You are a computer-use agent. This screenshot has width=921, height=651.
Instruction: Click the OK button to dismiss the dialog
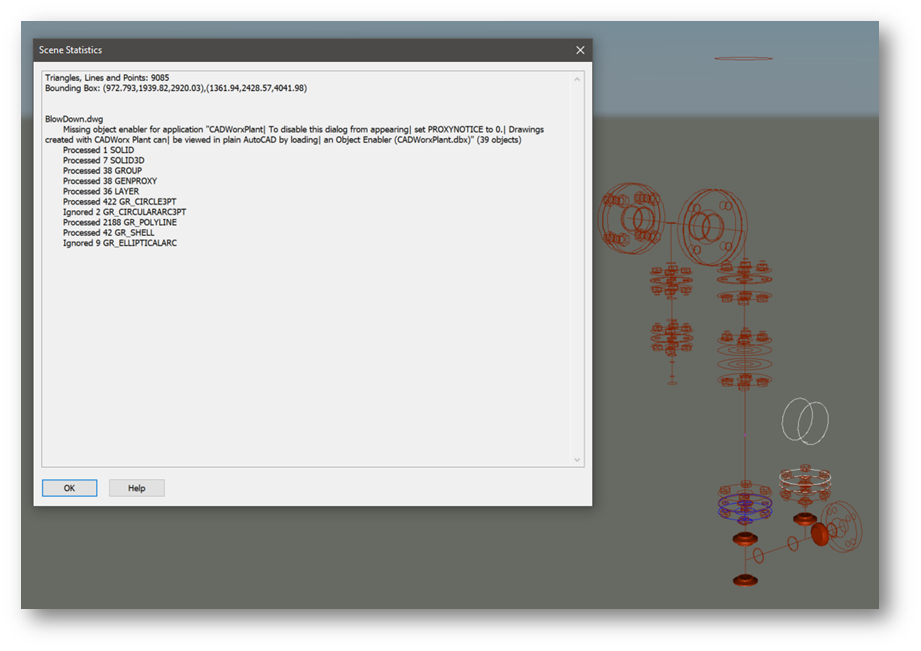tap(69, 488)
